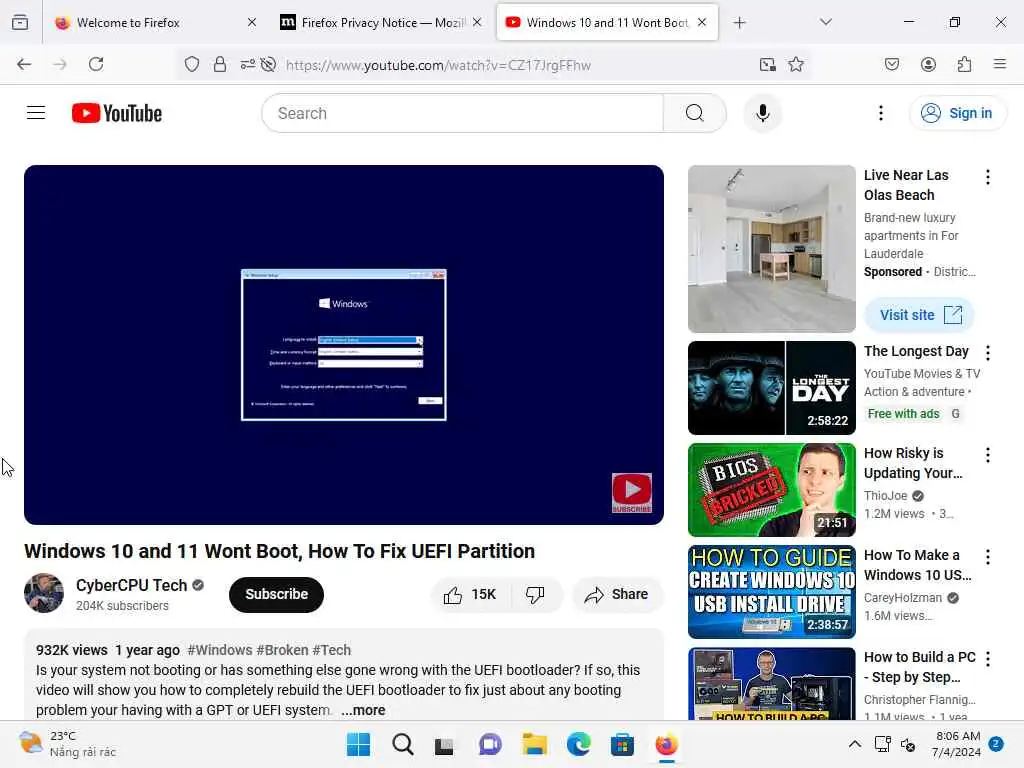Go back to previous page
1024x768 pixels.
tap(24, 64)
